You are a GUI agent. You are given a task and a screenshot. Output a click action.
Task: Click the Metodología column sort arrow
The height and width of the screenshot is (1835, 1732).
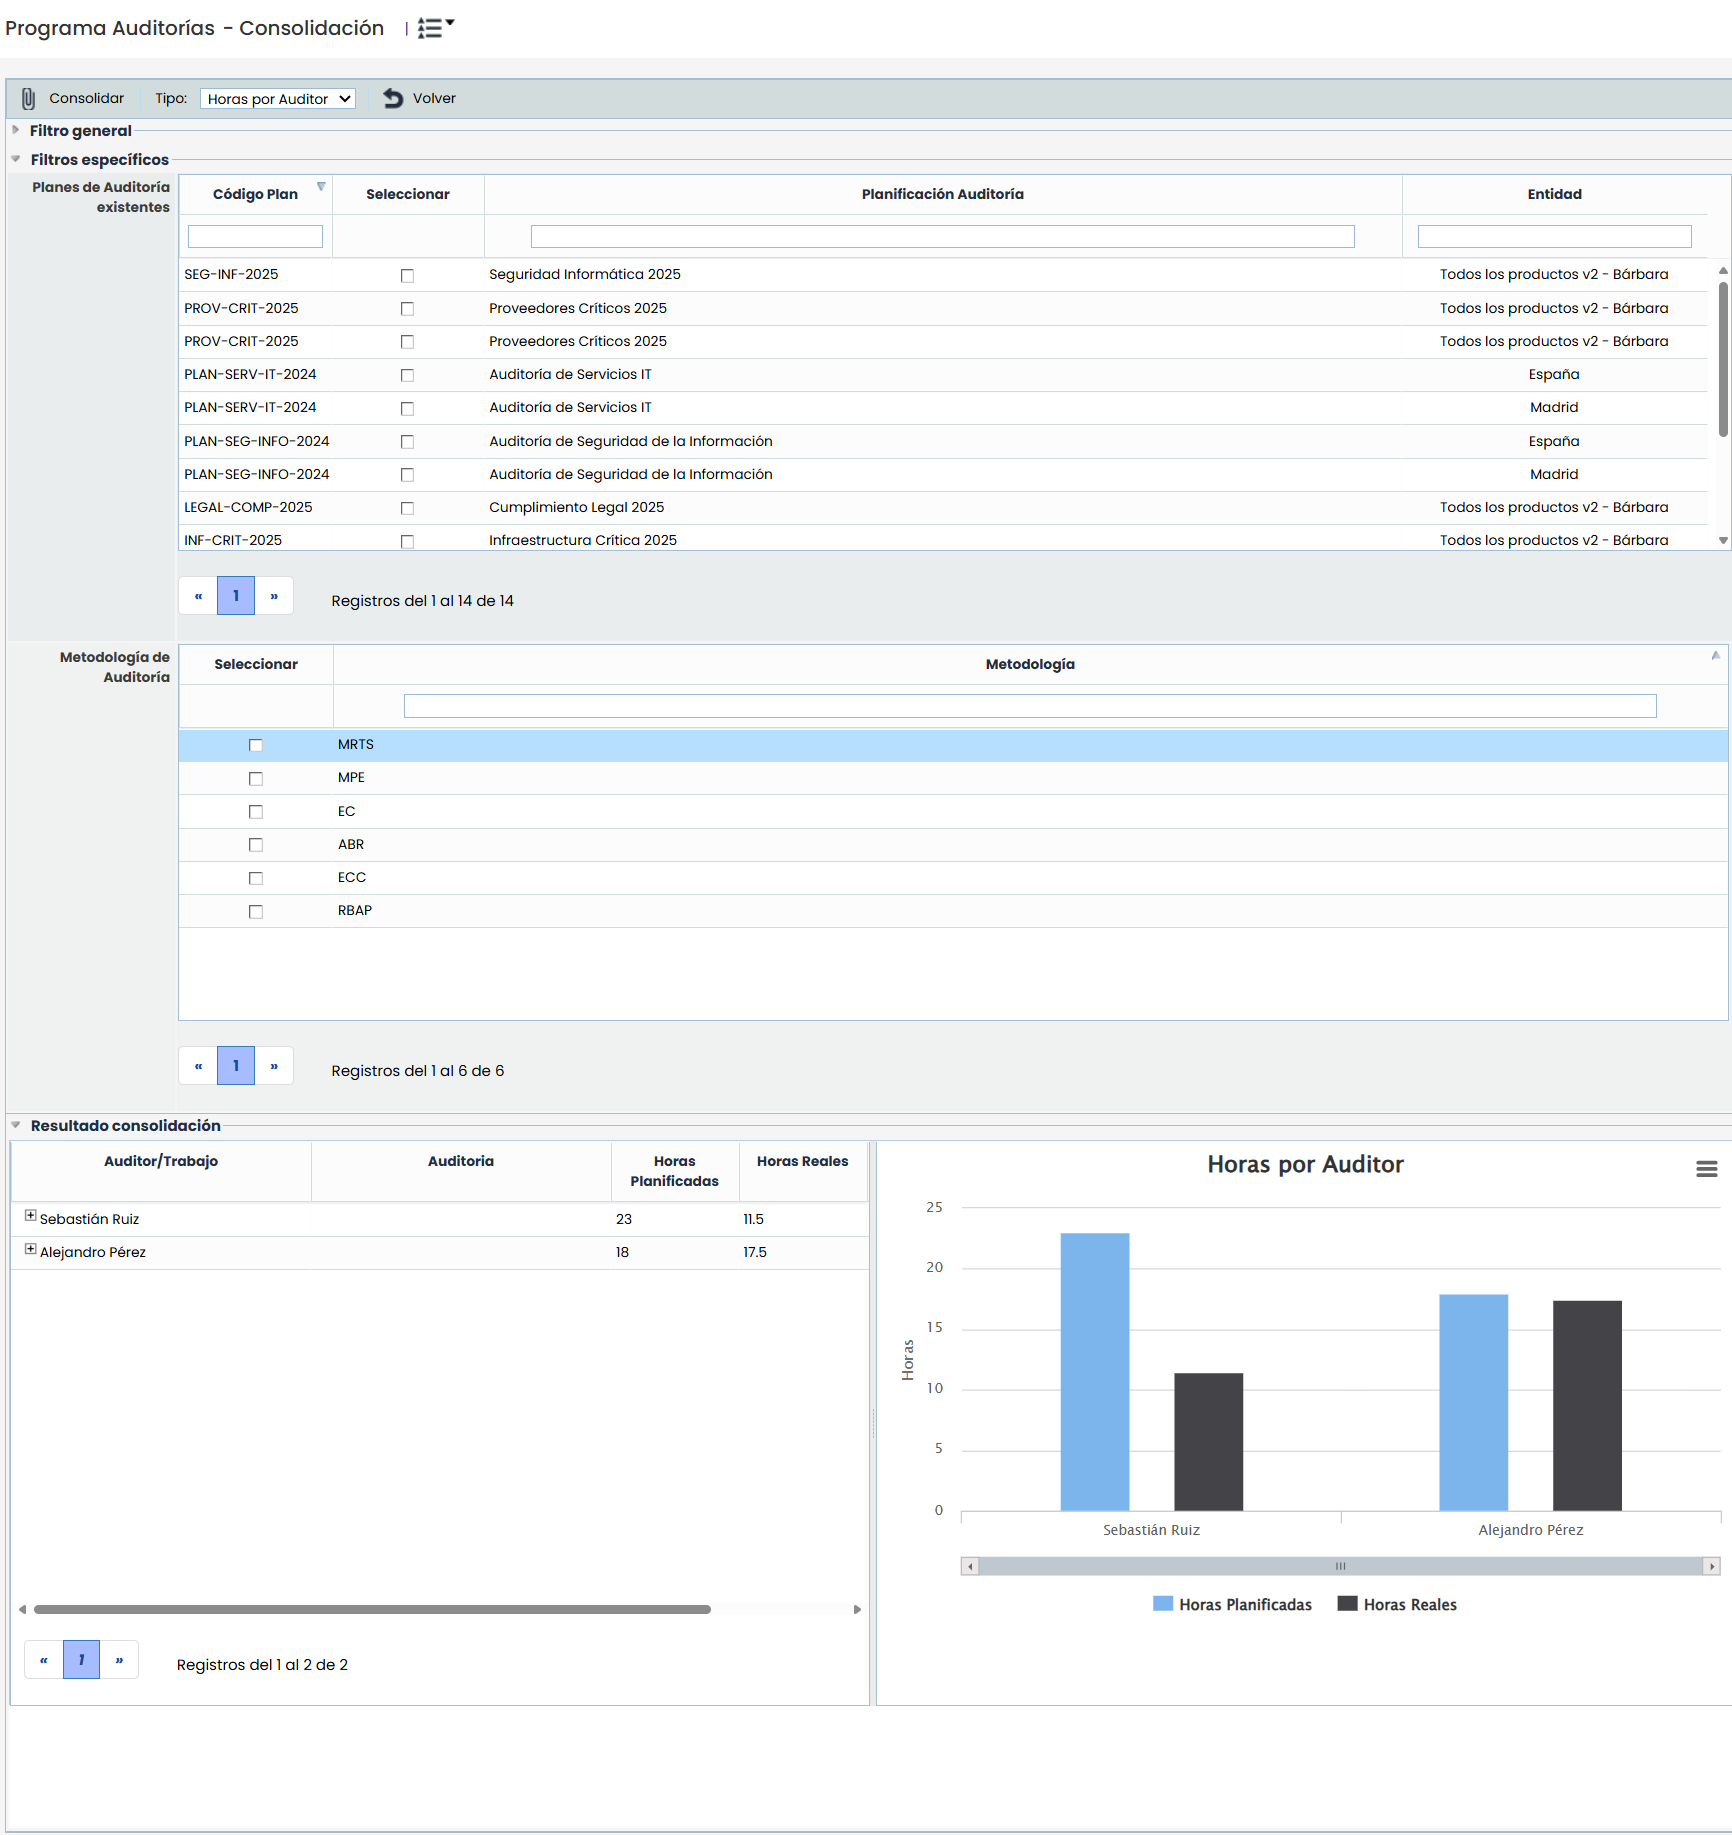1715,656
